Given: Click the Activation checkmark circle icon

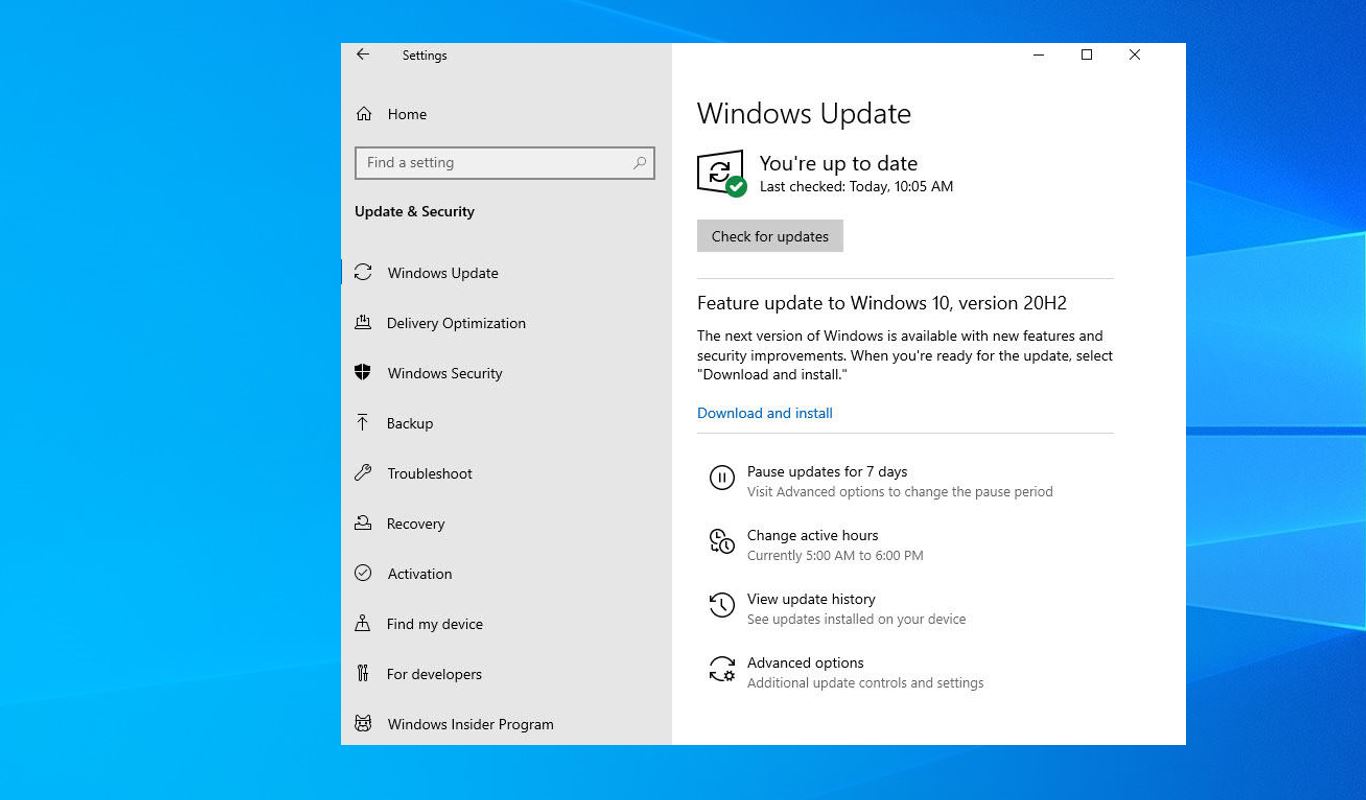Looking at the screenshot, I should click(x=363, y=573).
